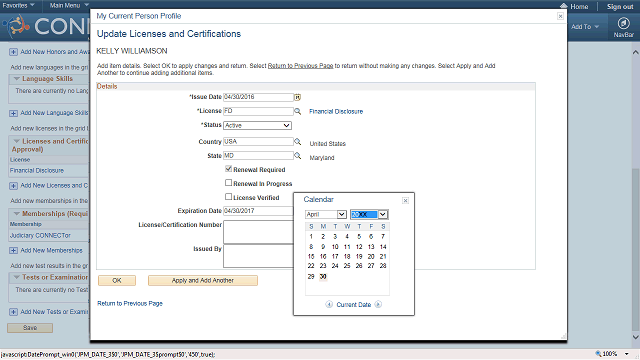Select day 20 in the Calendar
The height and width of the screenshot is (360, 640).
371,256
